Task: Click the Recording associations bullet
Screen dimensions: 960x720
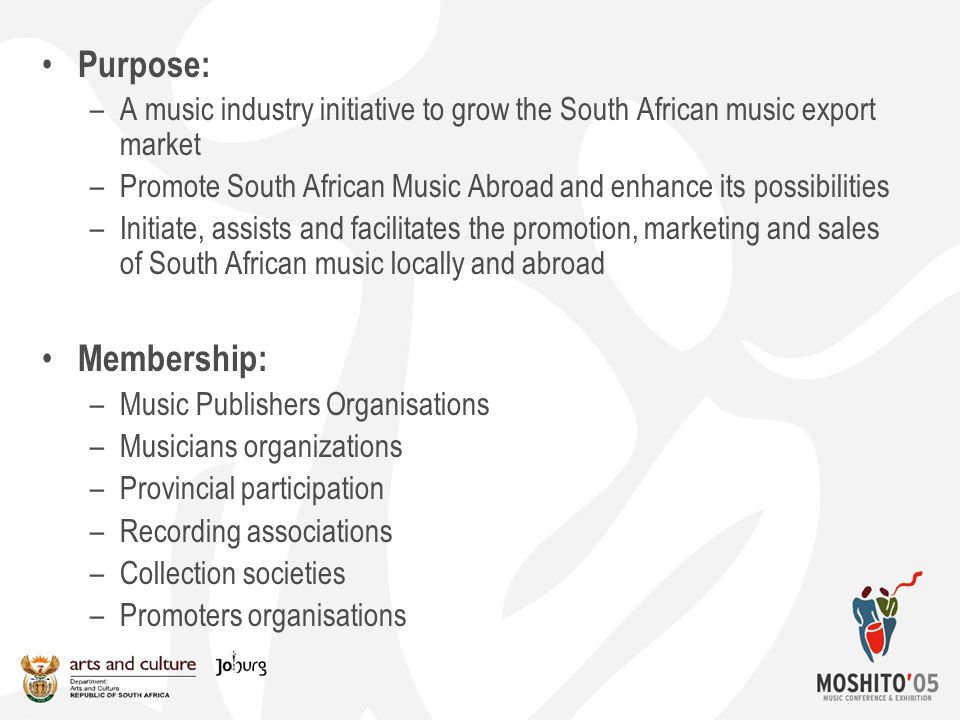Action: coord(256,531)
